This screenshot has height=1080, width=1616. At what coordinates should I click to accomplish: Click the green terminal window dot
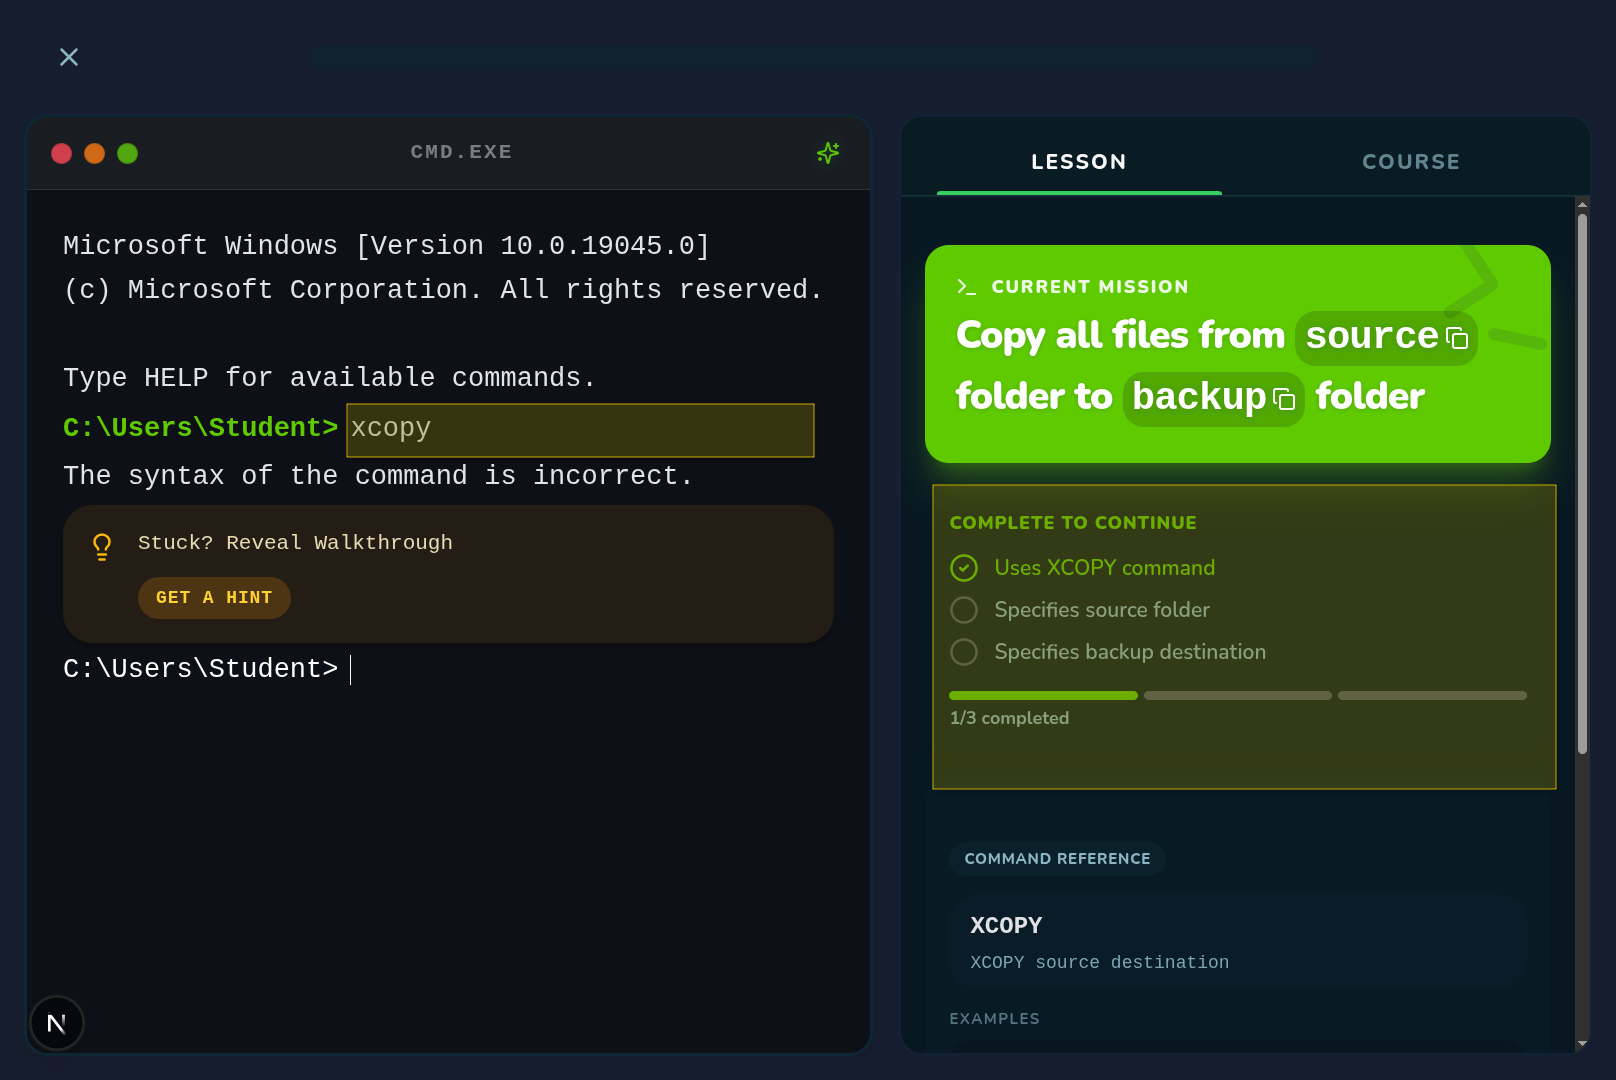coord(128,153)
